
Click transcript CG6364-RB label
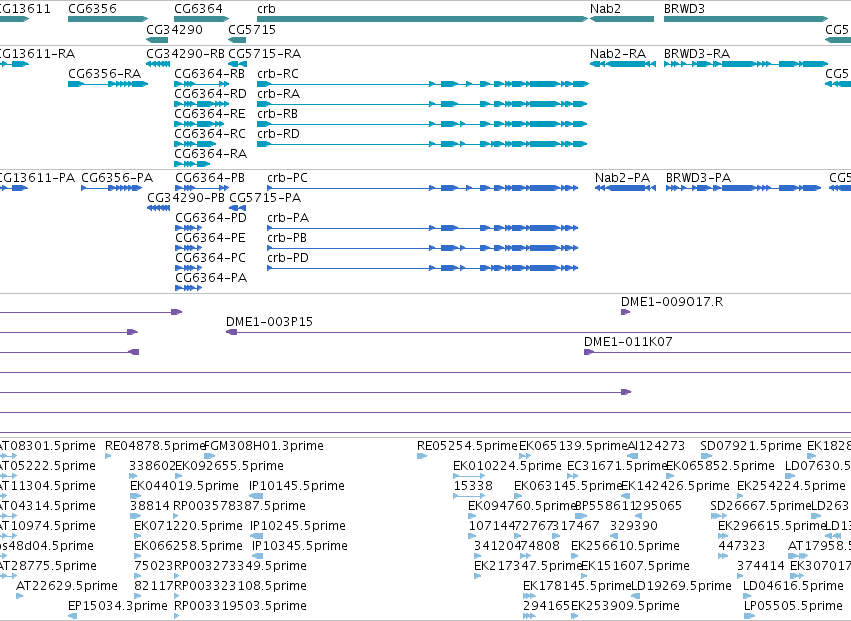point(209,74)
